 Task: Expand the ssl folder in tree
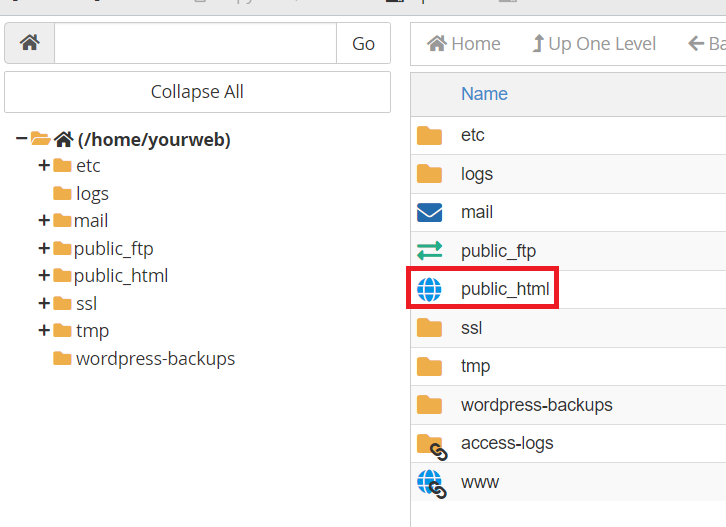tap(43, 303)
